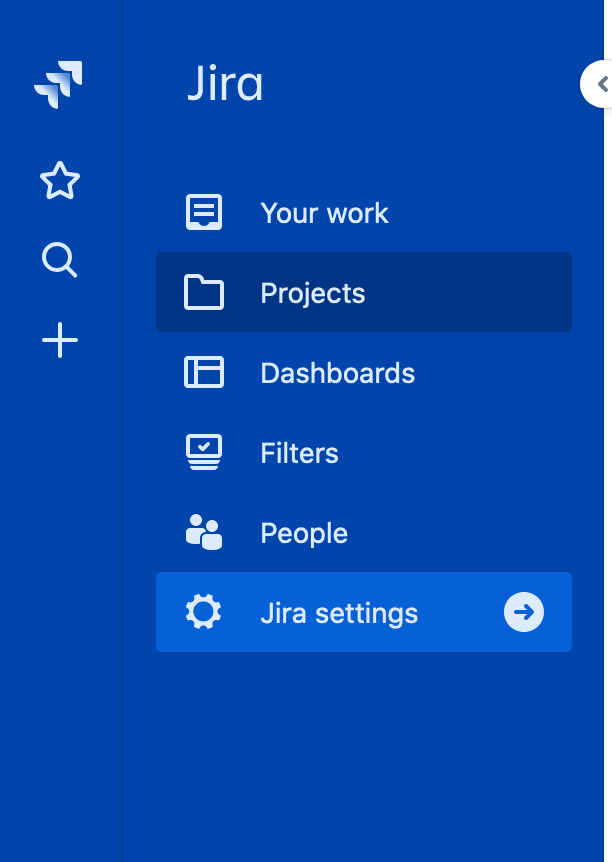This screenshot has width=612, height=862.
Task: Click the Dashboards layout icon
Action: pyautogui.click(x=204, y=372)
